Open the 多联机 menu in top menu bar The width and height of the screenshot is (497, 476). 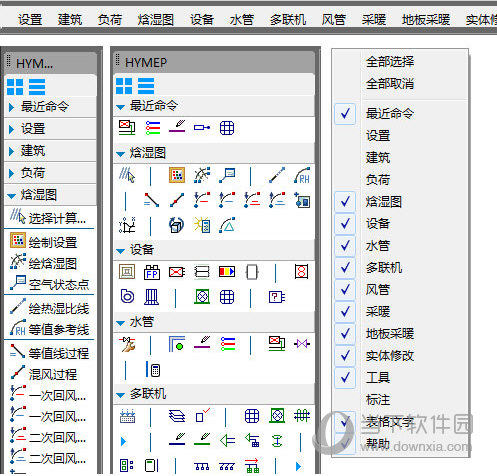tap(288, 20)
